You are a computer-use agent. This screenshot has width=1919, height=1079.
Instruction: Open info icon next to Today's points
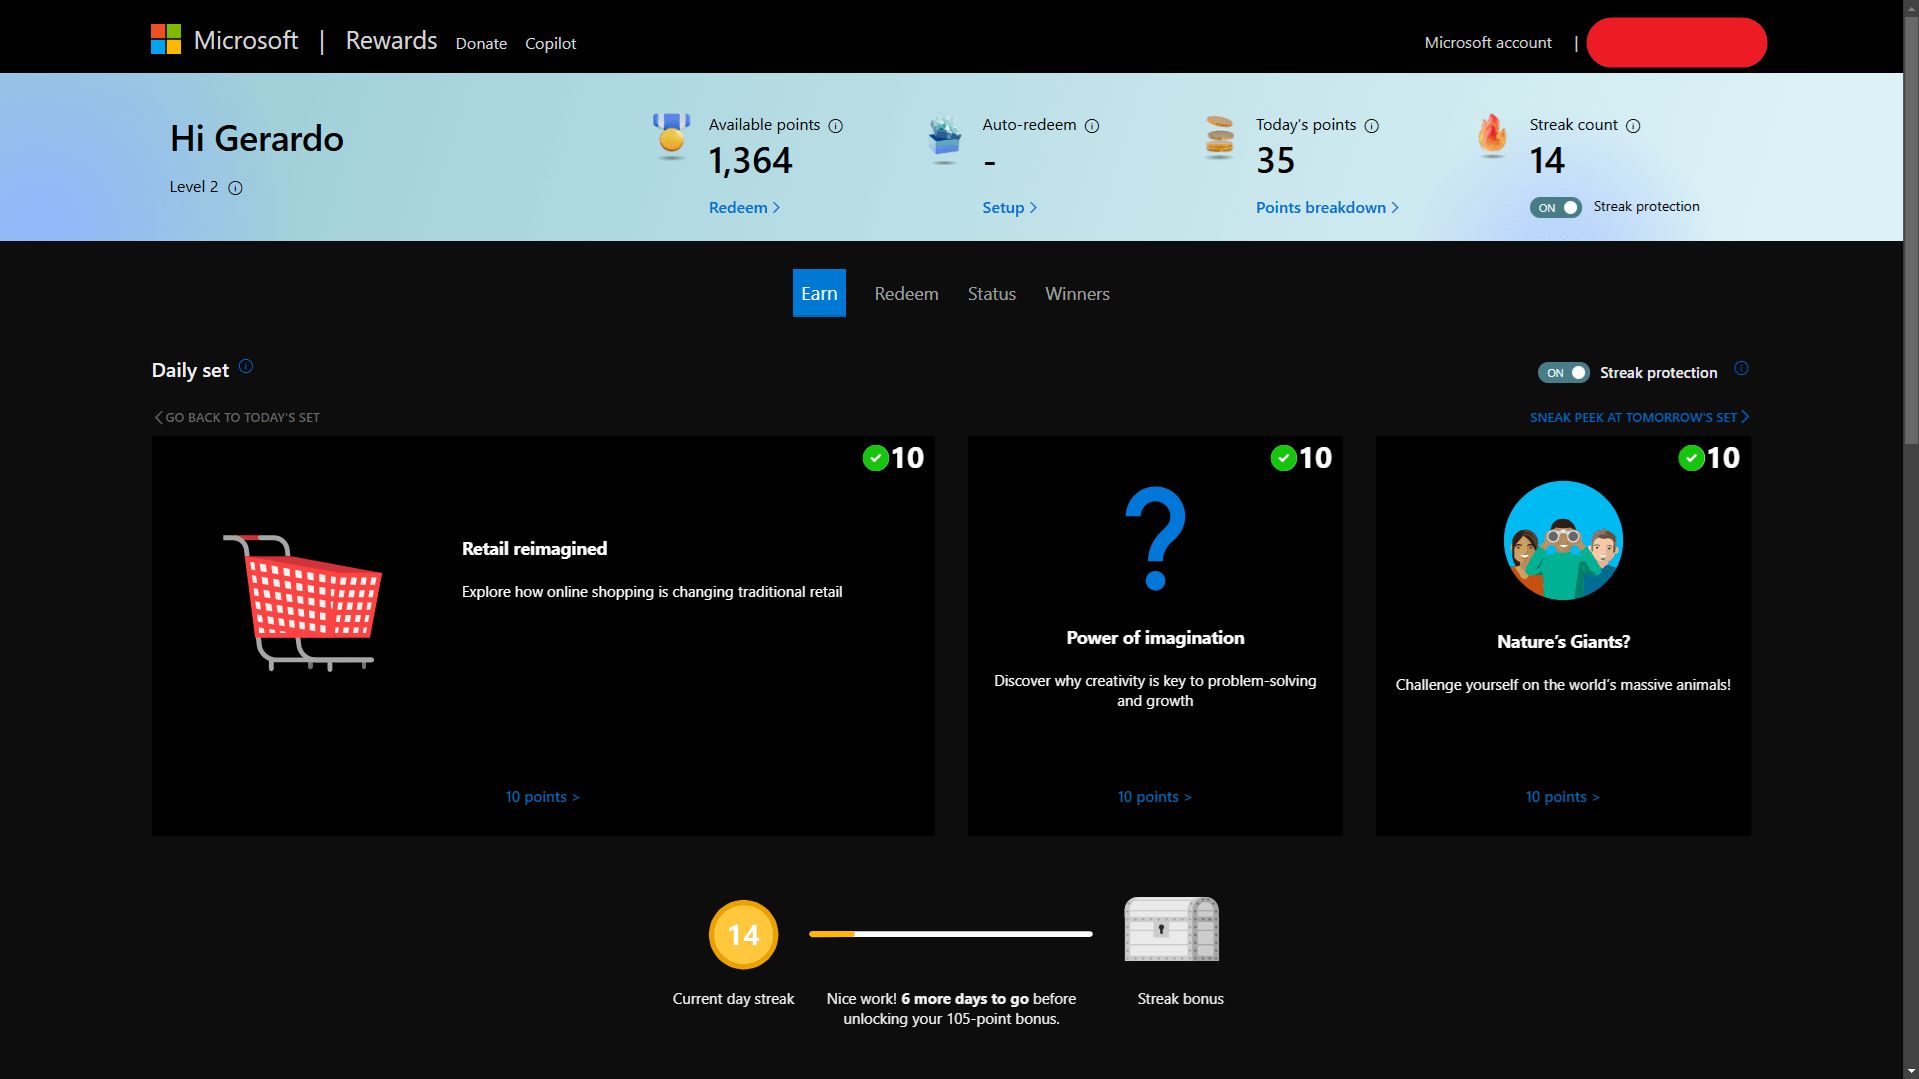[x=1372, y=126]
